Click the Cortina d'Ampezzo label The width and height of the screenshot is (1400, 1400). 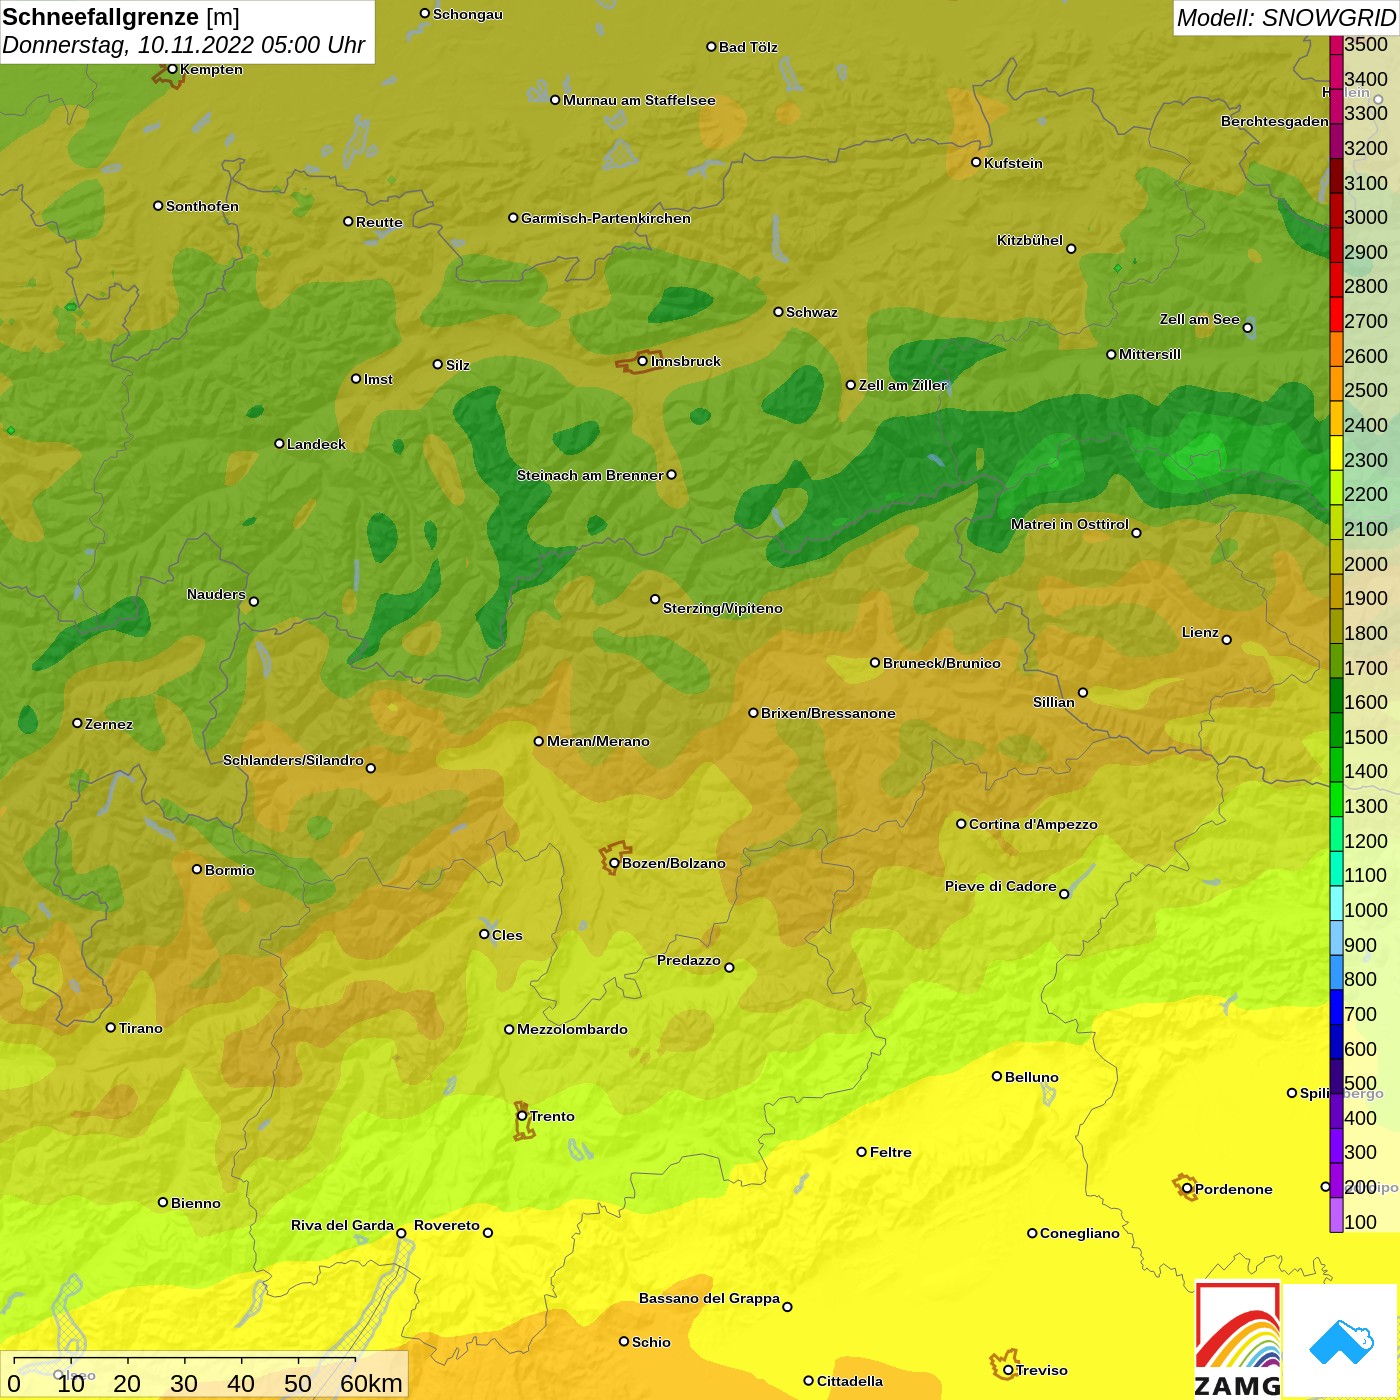tap(1033, 824)
